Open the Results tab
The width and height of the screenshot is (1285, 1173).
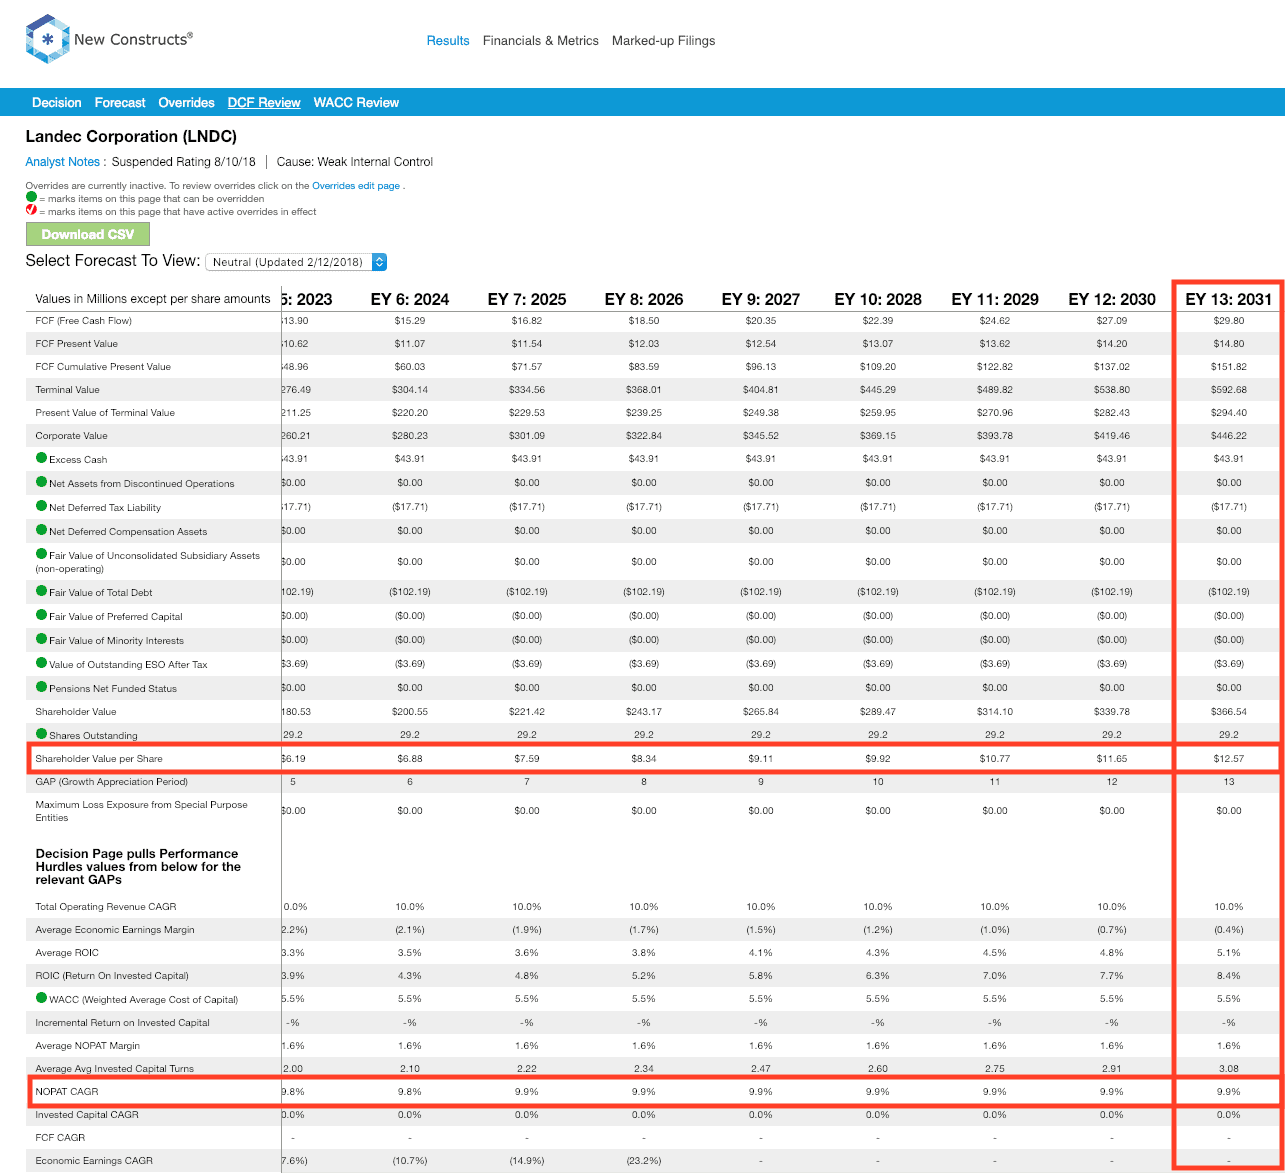tap(448, 41)
